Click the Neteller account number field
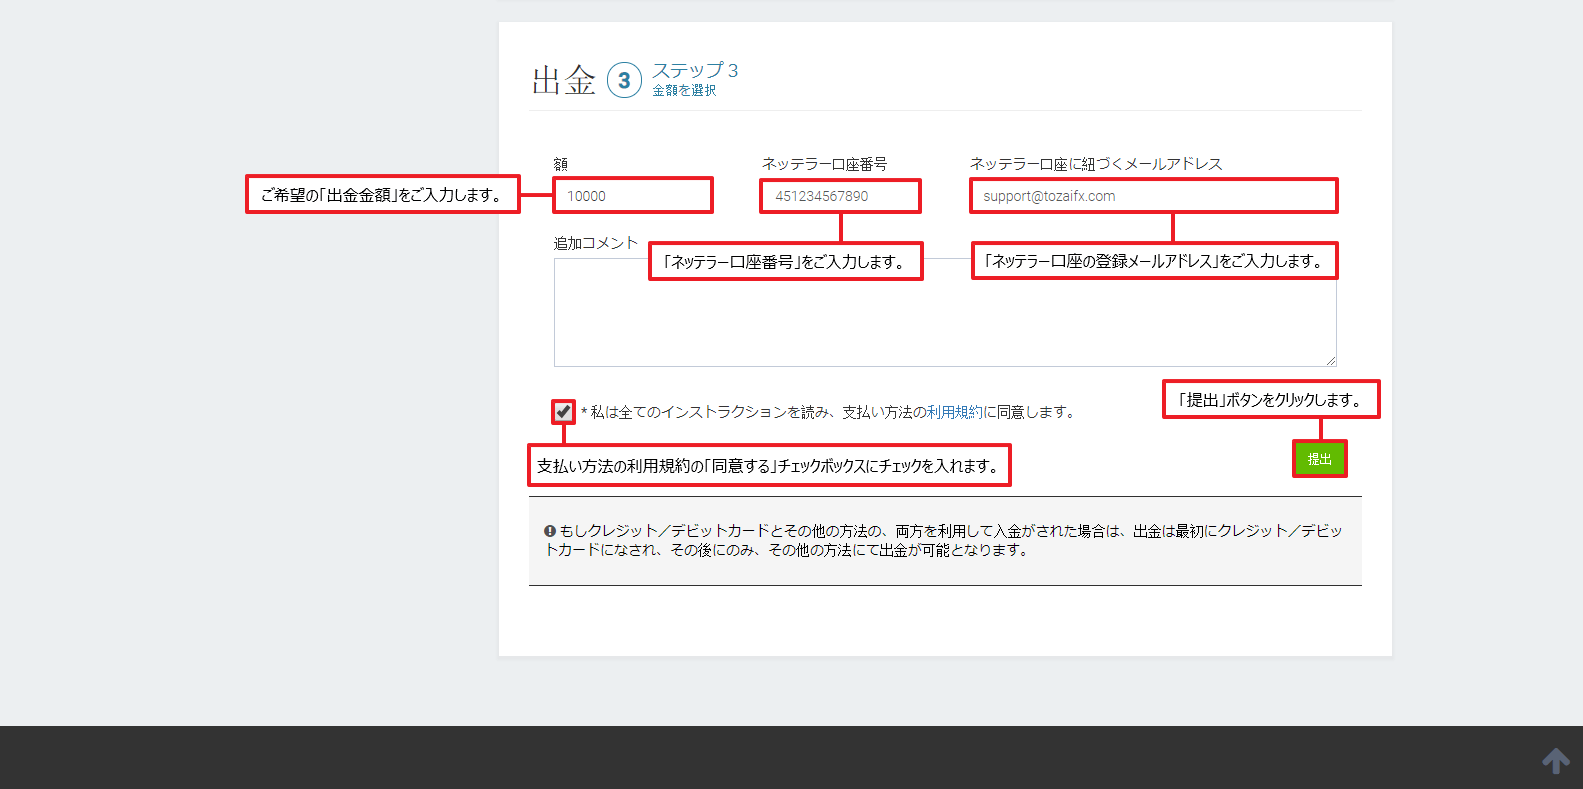Image resolution: width=1583 pixels, height=789 pixels. 840,196
